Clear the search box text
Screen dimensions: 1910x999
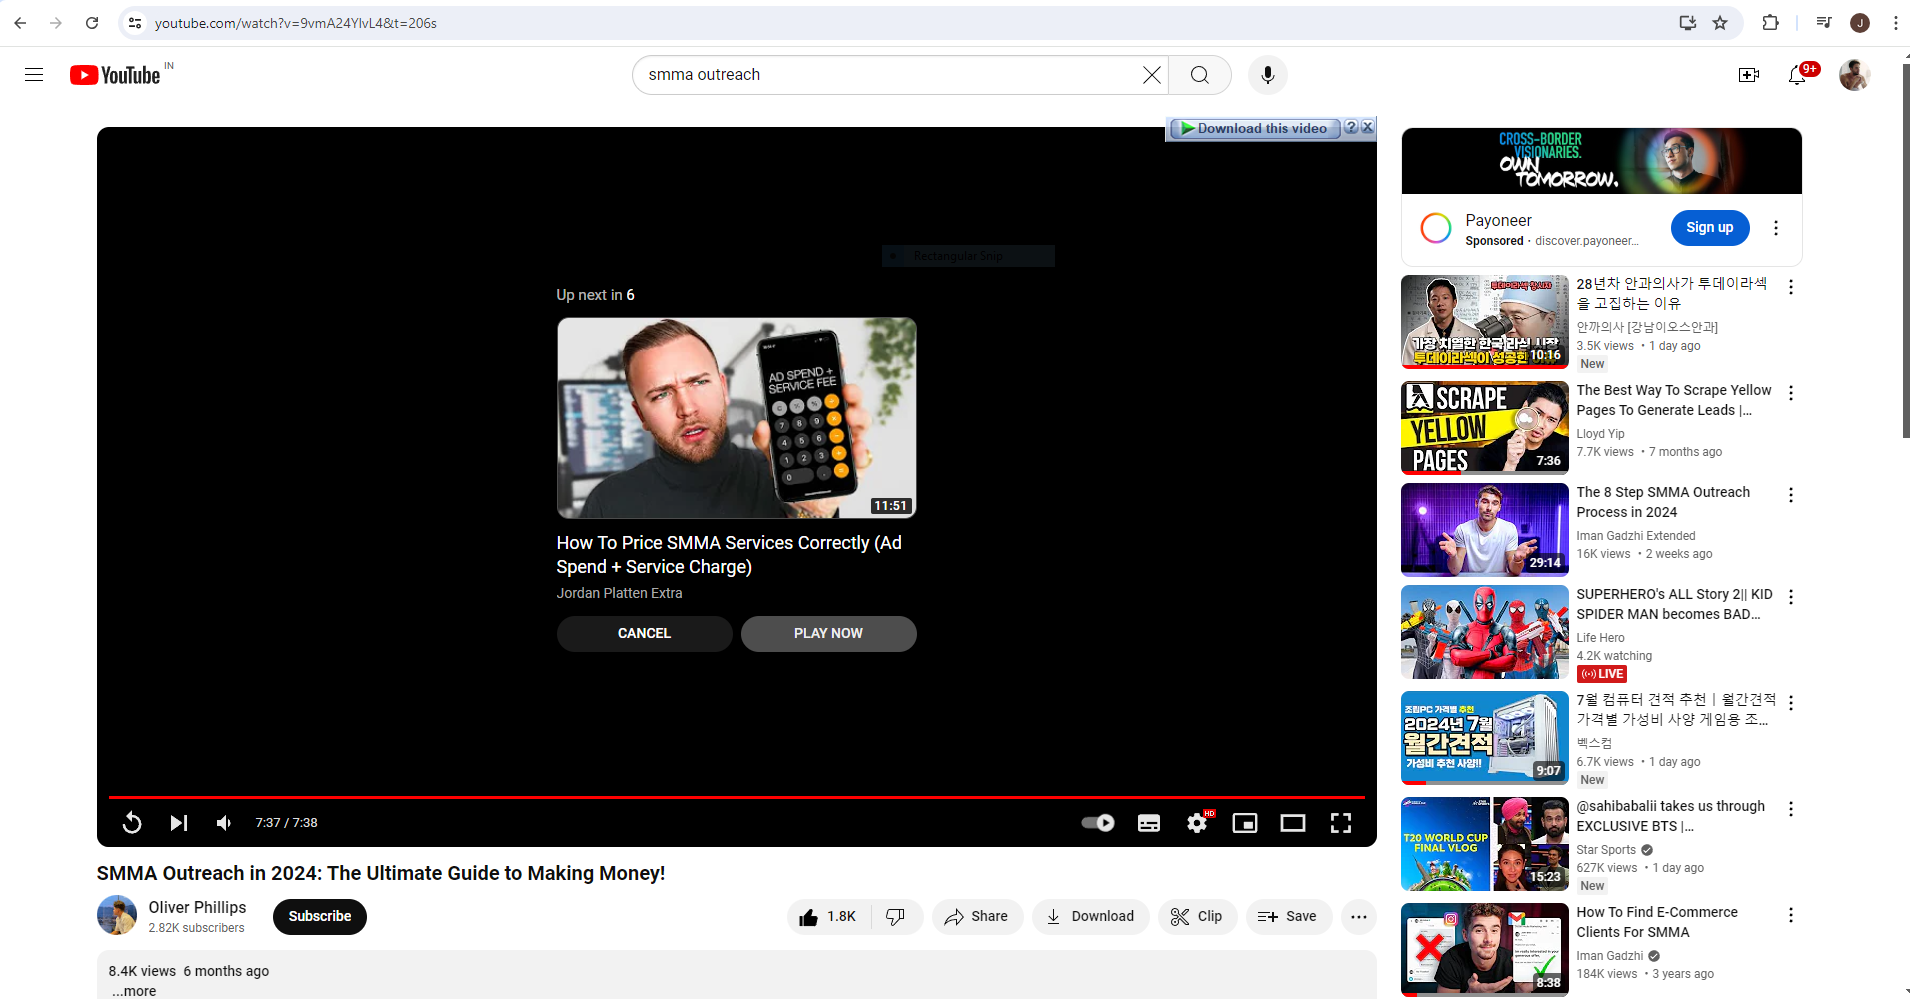pos(1152,75)
